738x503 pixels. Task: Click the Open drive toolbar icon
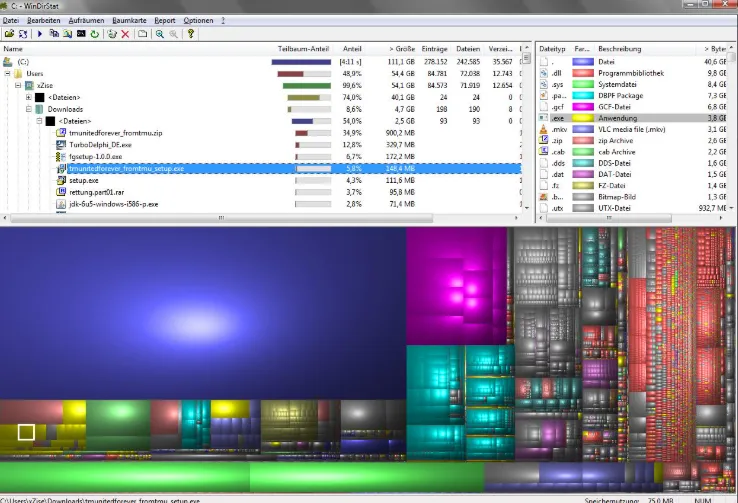pos(9,34)
